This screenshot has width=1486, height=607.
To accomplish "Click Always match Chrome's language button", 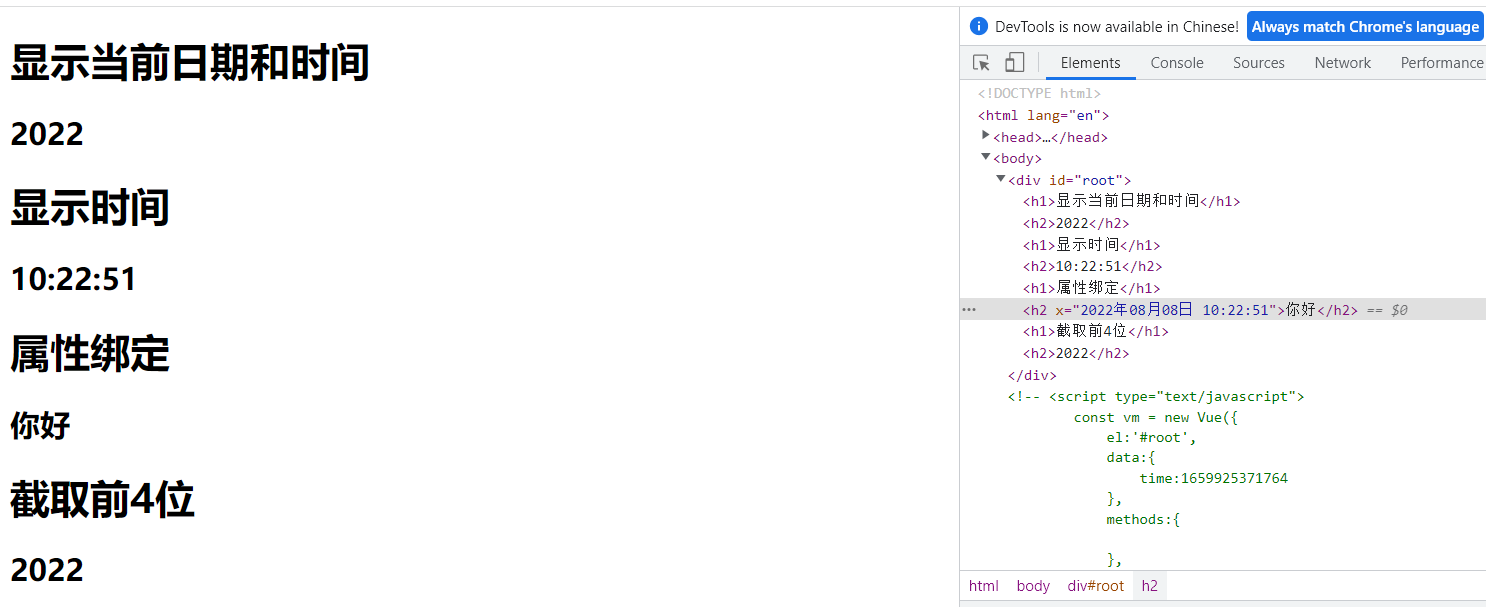I will tap(1365, 27).
